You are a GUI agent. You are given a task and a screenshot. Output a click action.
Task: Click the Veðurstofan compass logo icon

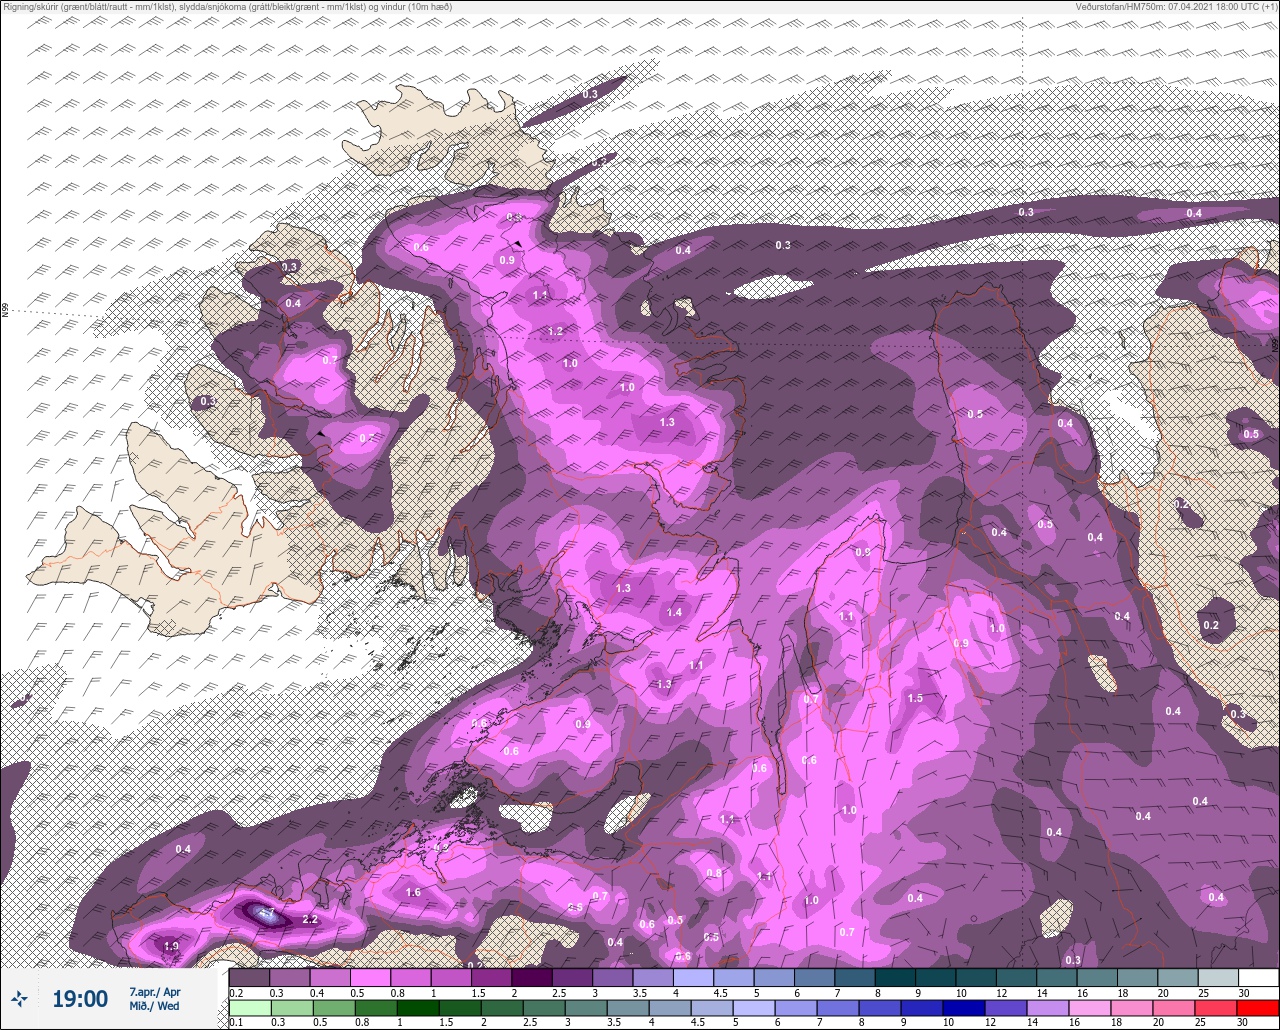pos(19,998)
